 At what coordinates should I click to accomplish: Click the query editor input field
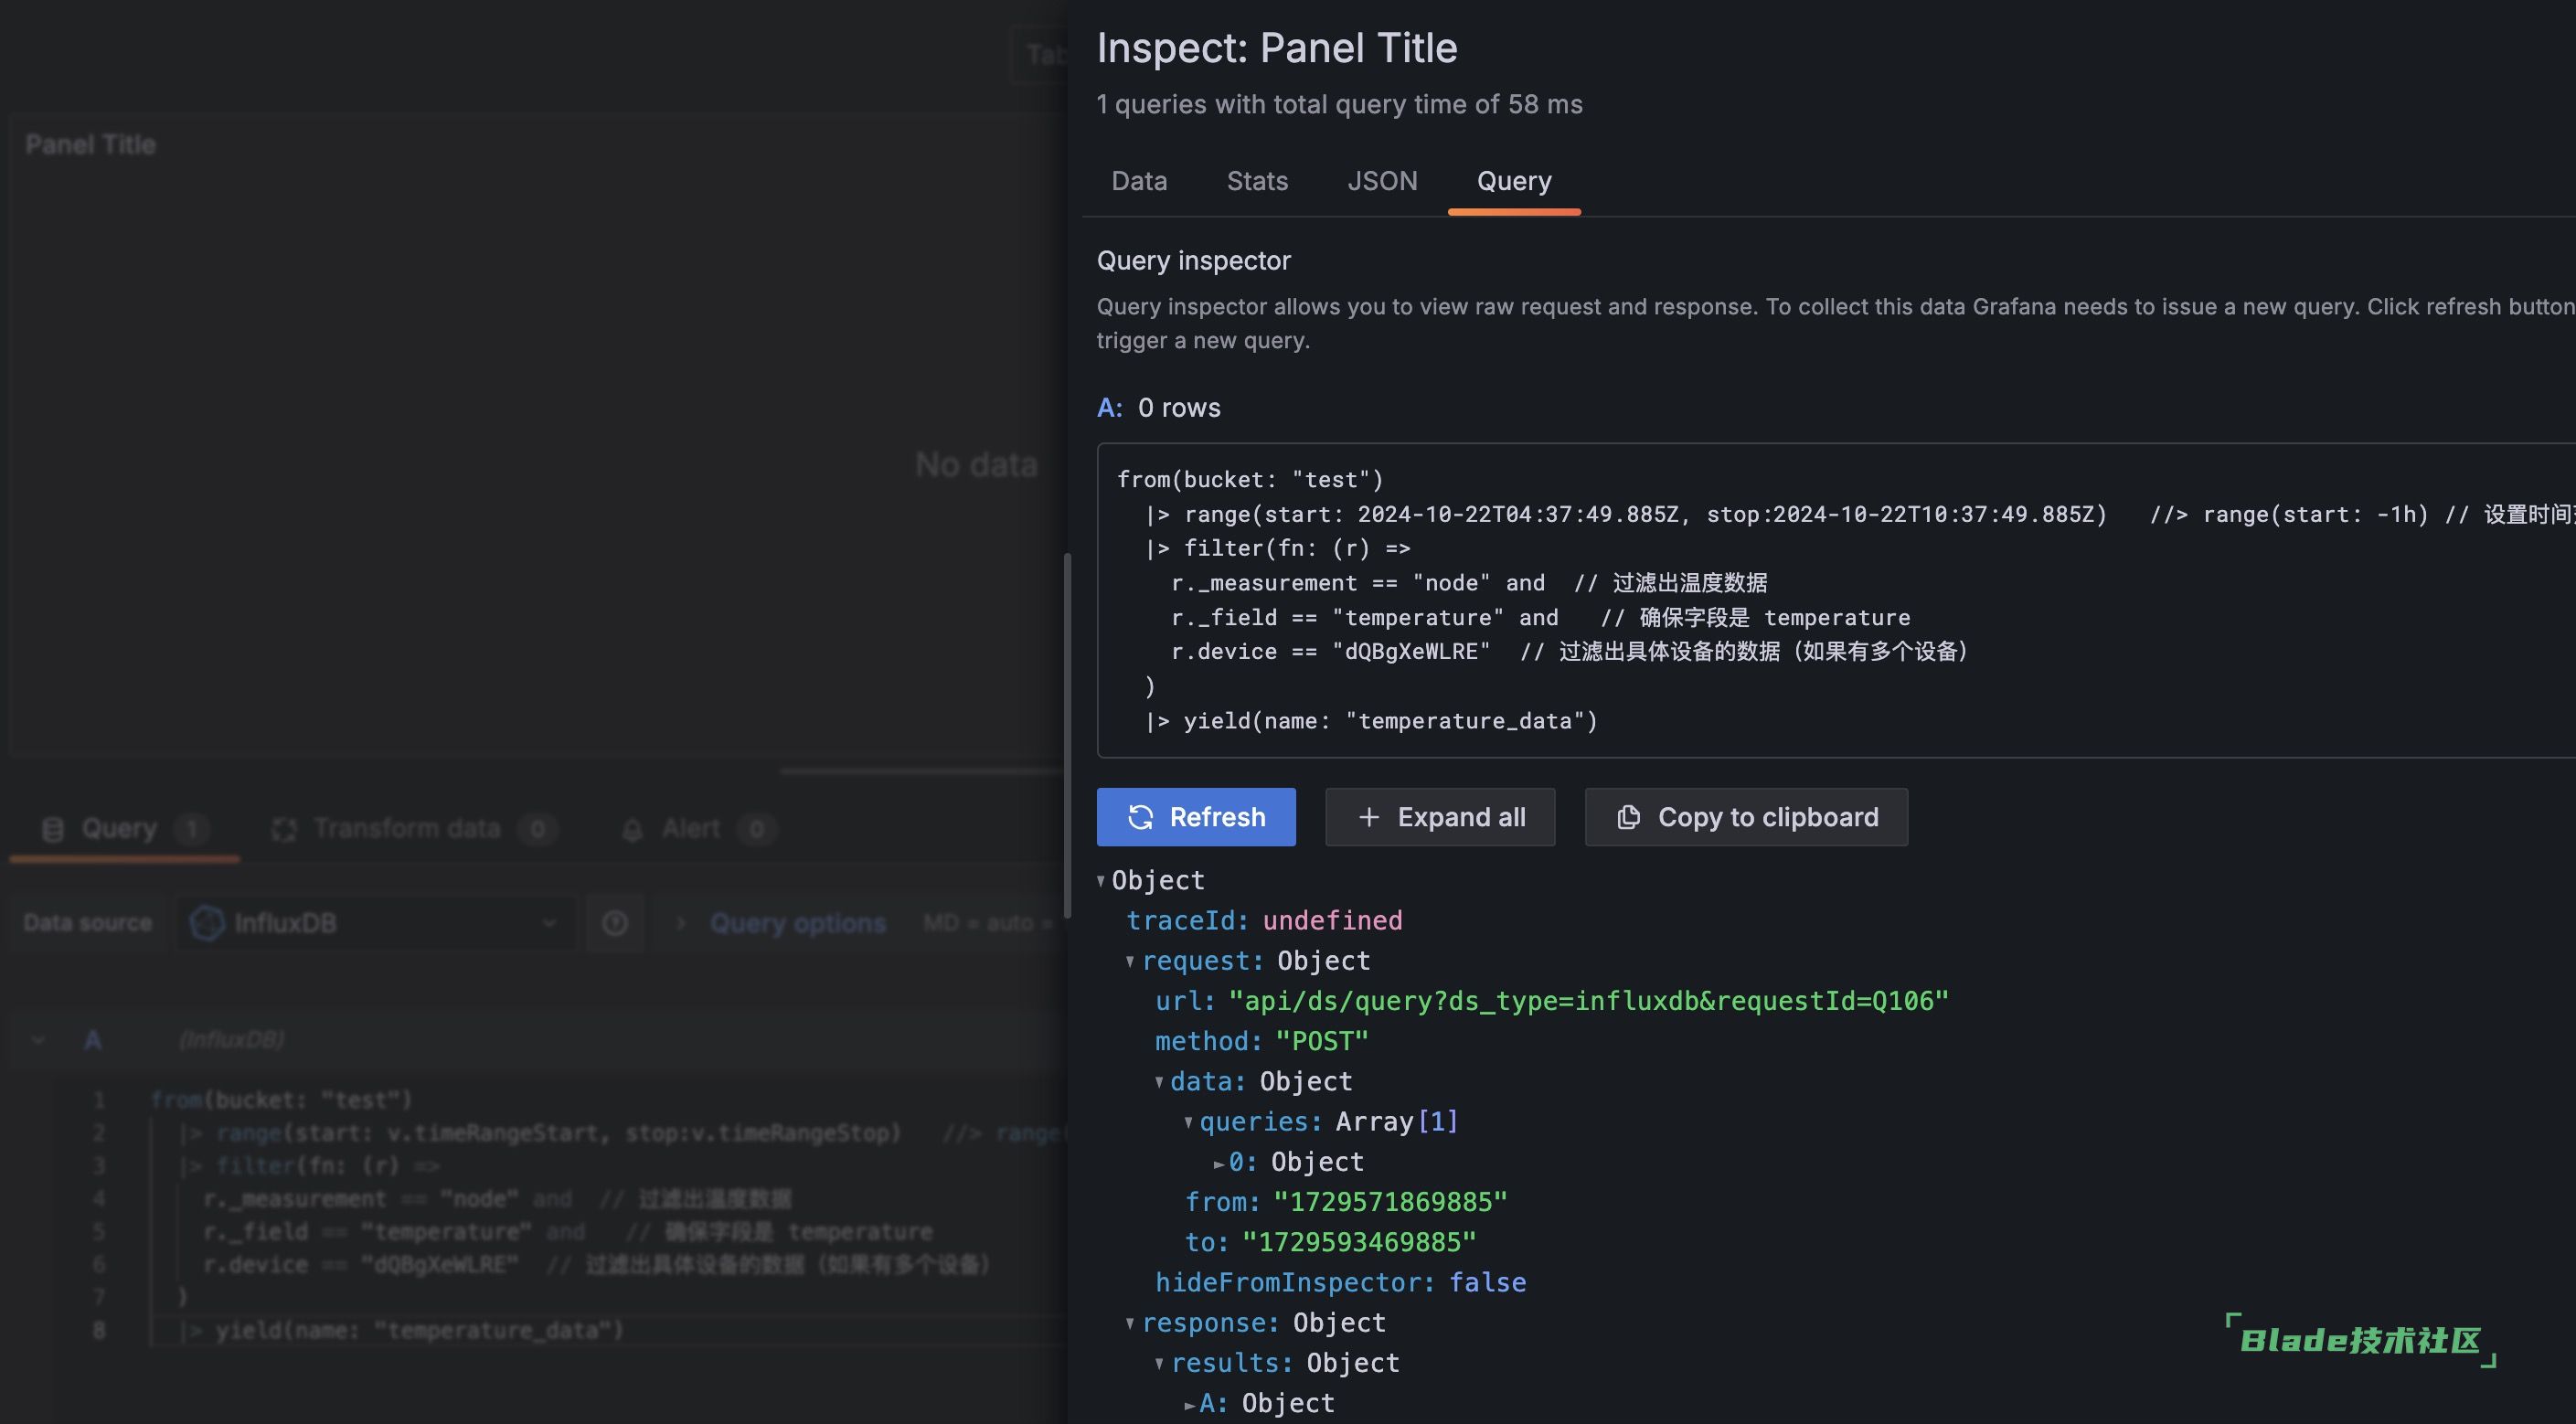coord(526,1210)
